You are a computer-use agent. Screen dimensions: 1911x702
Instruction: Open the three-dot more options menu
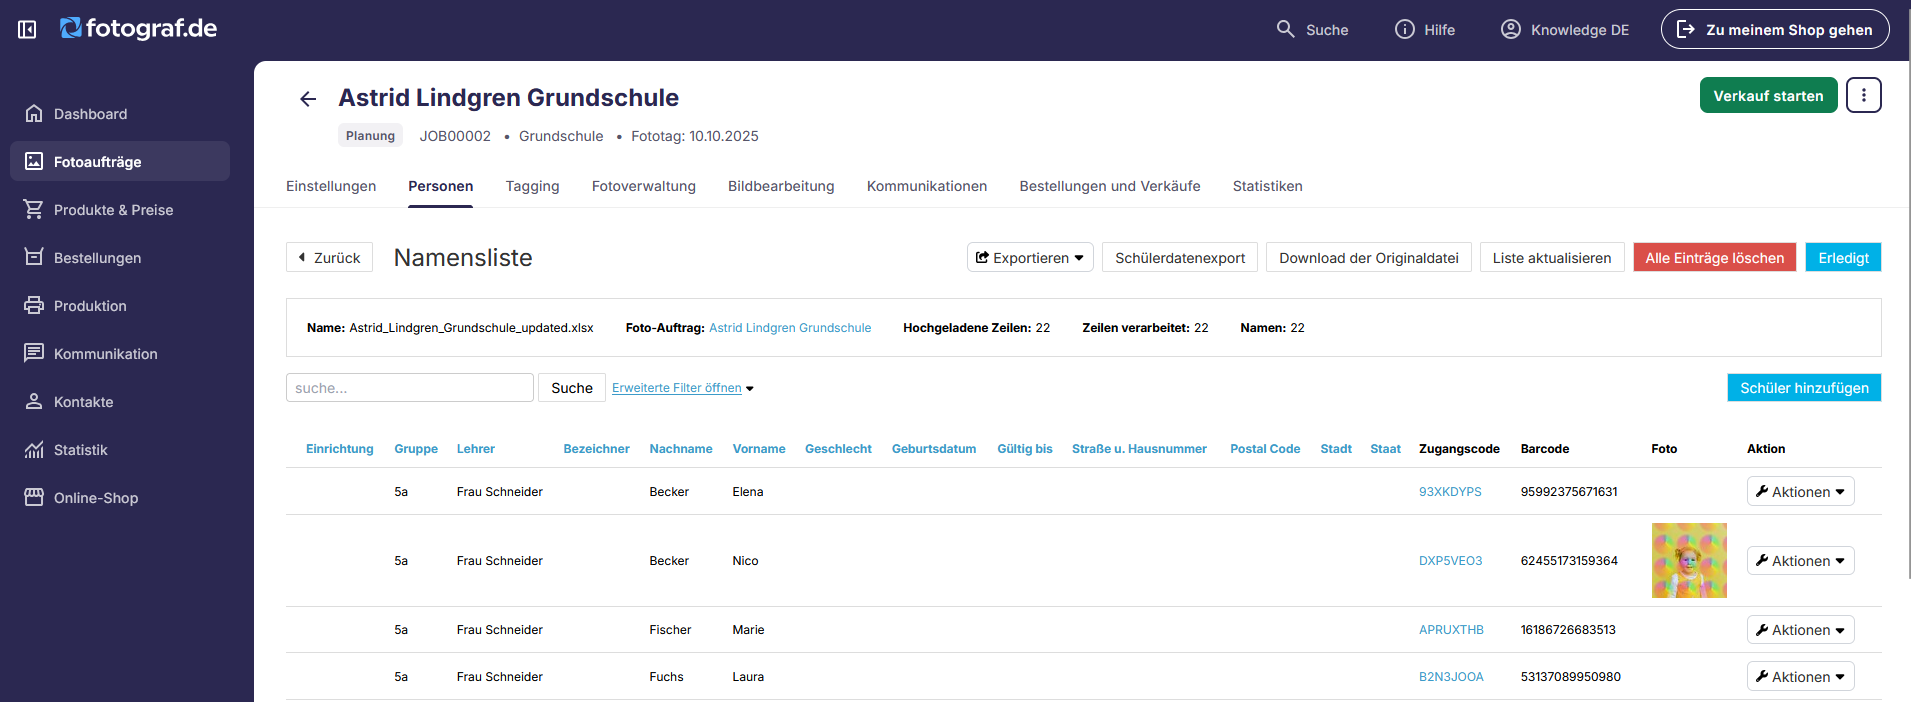pos(1863,95)
